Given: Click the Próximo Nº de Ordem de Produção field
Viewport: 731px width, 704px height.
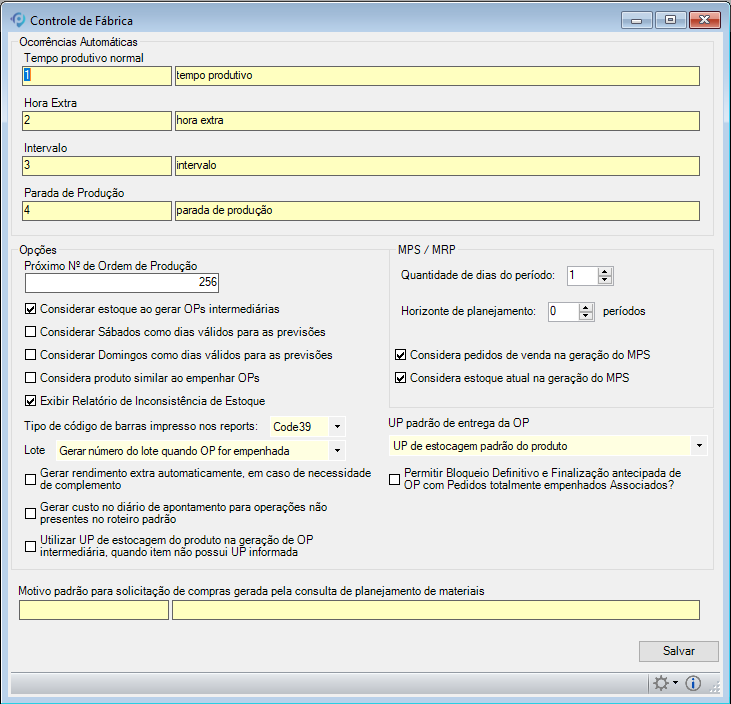Looking at the screenshot, I should [x=121, y=283].
